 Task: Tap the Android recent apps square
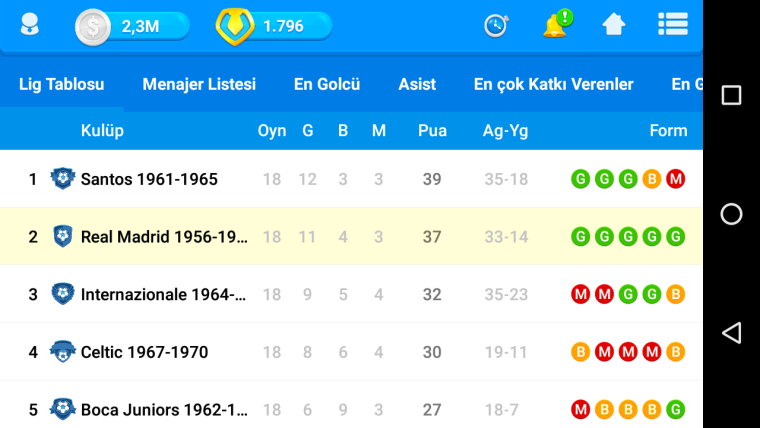point(731,95)
